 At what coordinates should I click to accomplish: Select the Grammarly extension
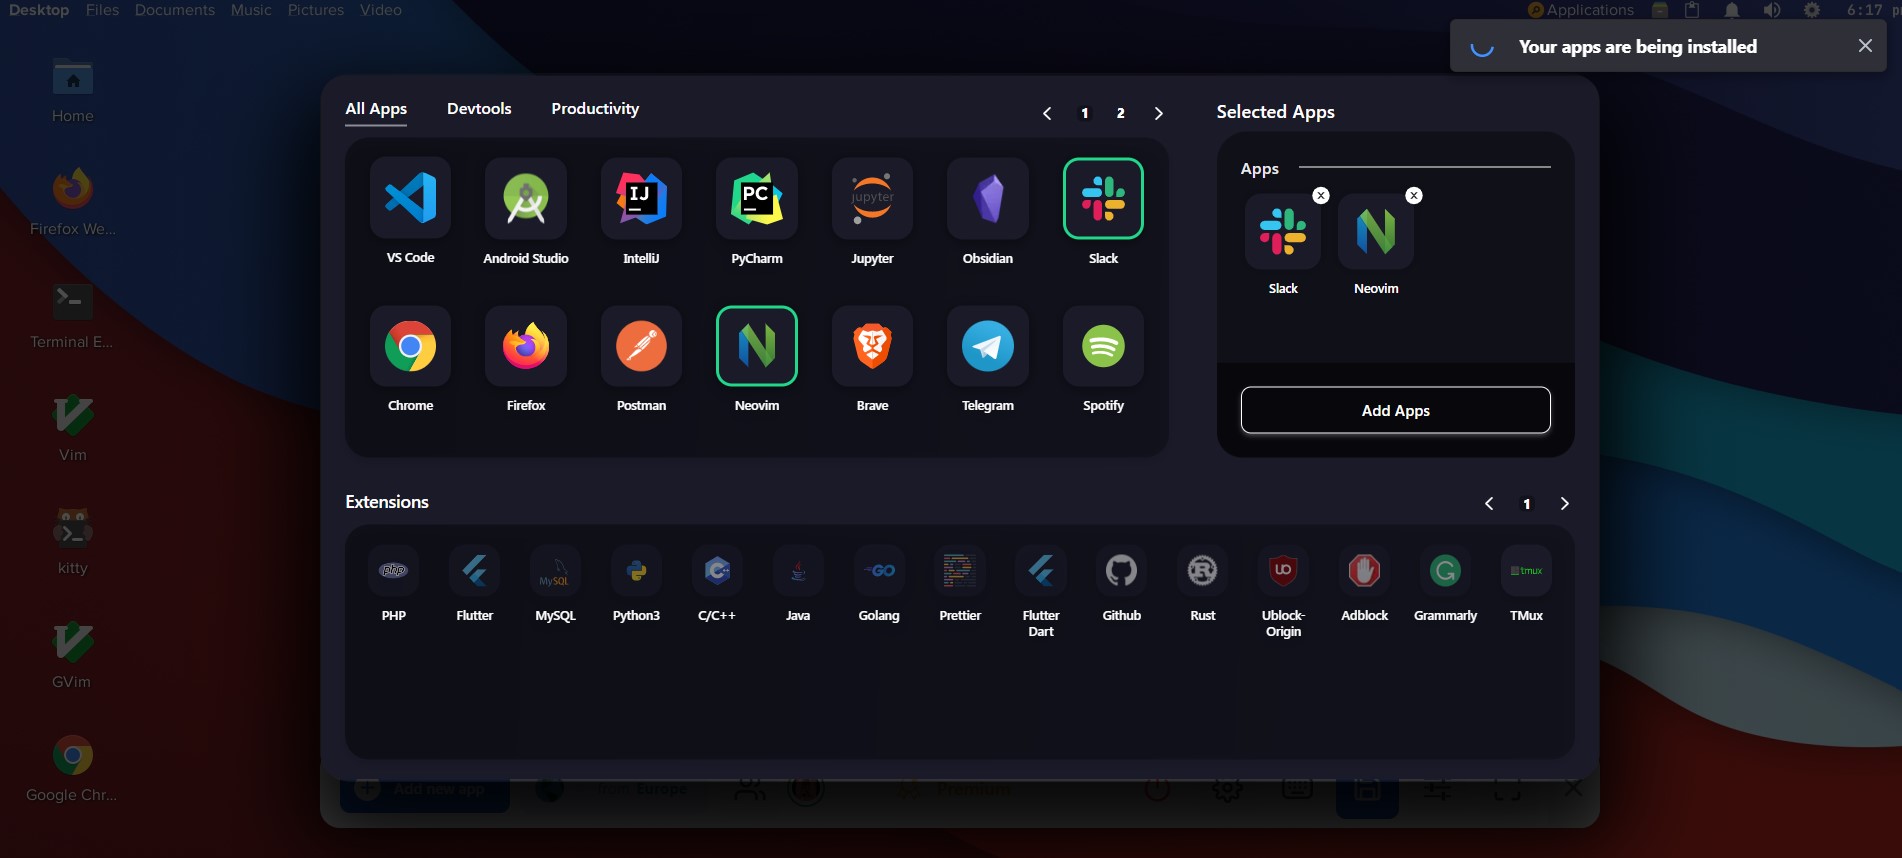[1445, 571]
